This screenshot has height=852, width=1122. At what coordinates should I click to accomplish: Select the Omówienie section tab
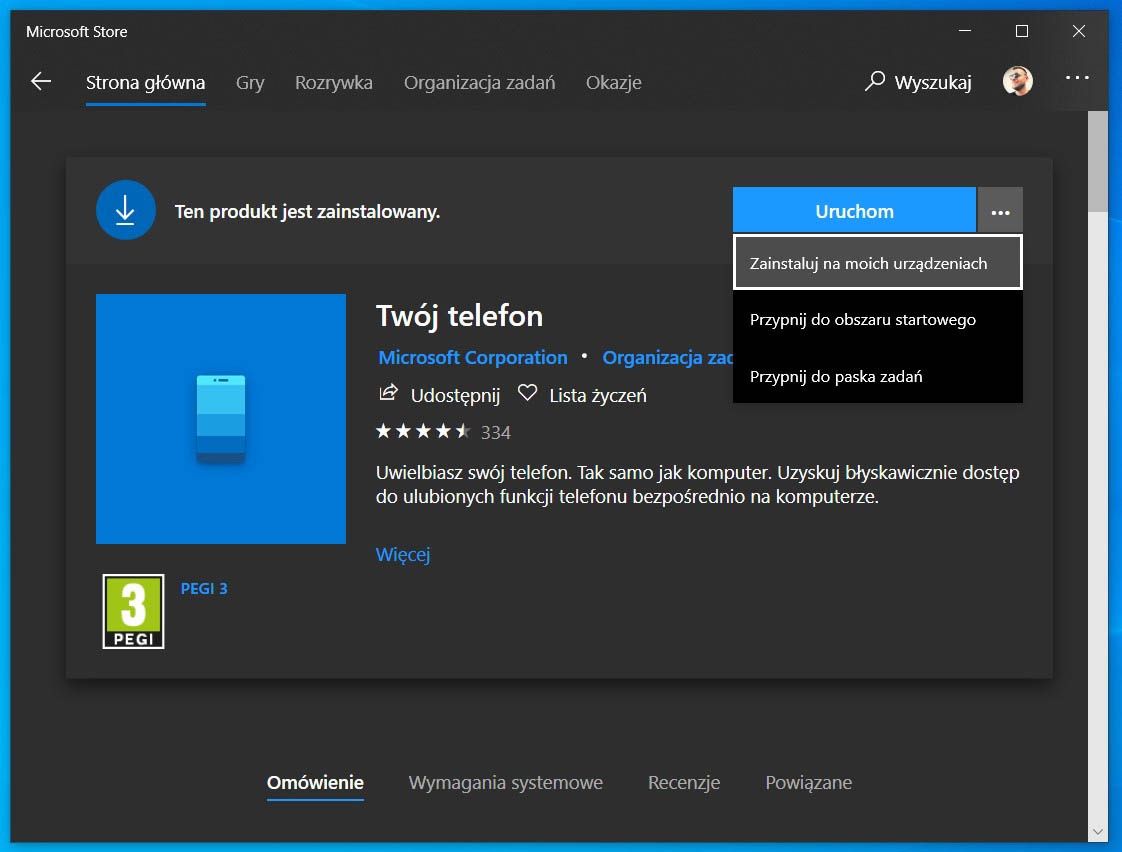coord(315,782)
